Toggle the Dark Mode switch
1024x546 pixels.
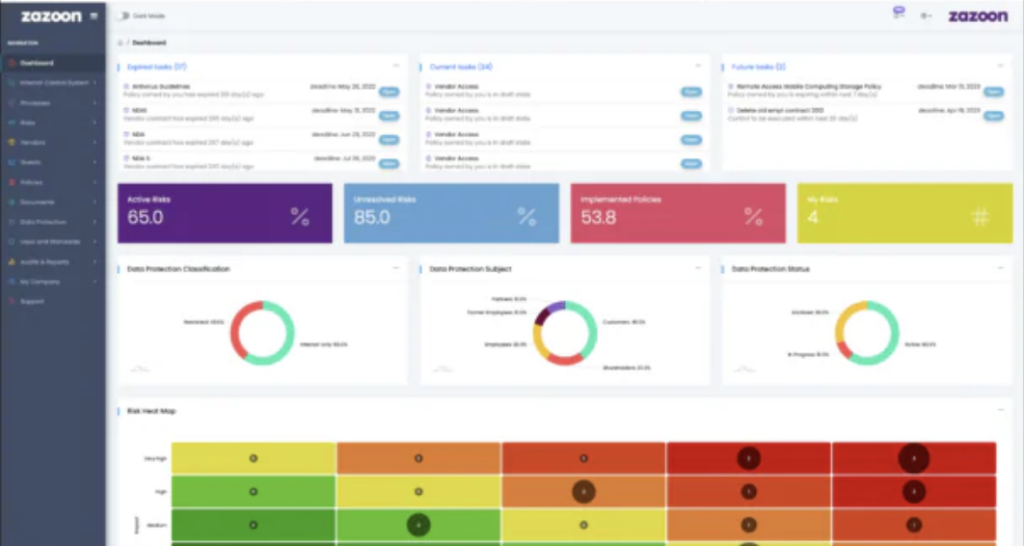pyautogui.click(x=123, y=16)
